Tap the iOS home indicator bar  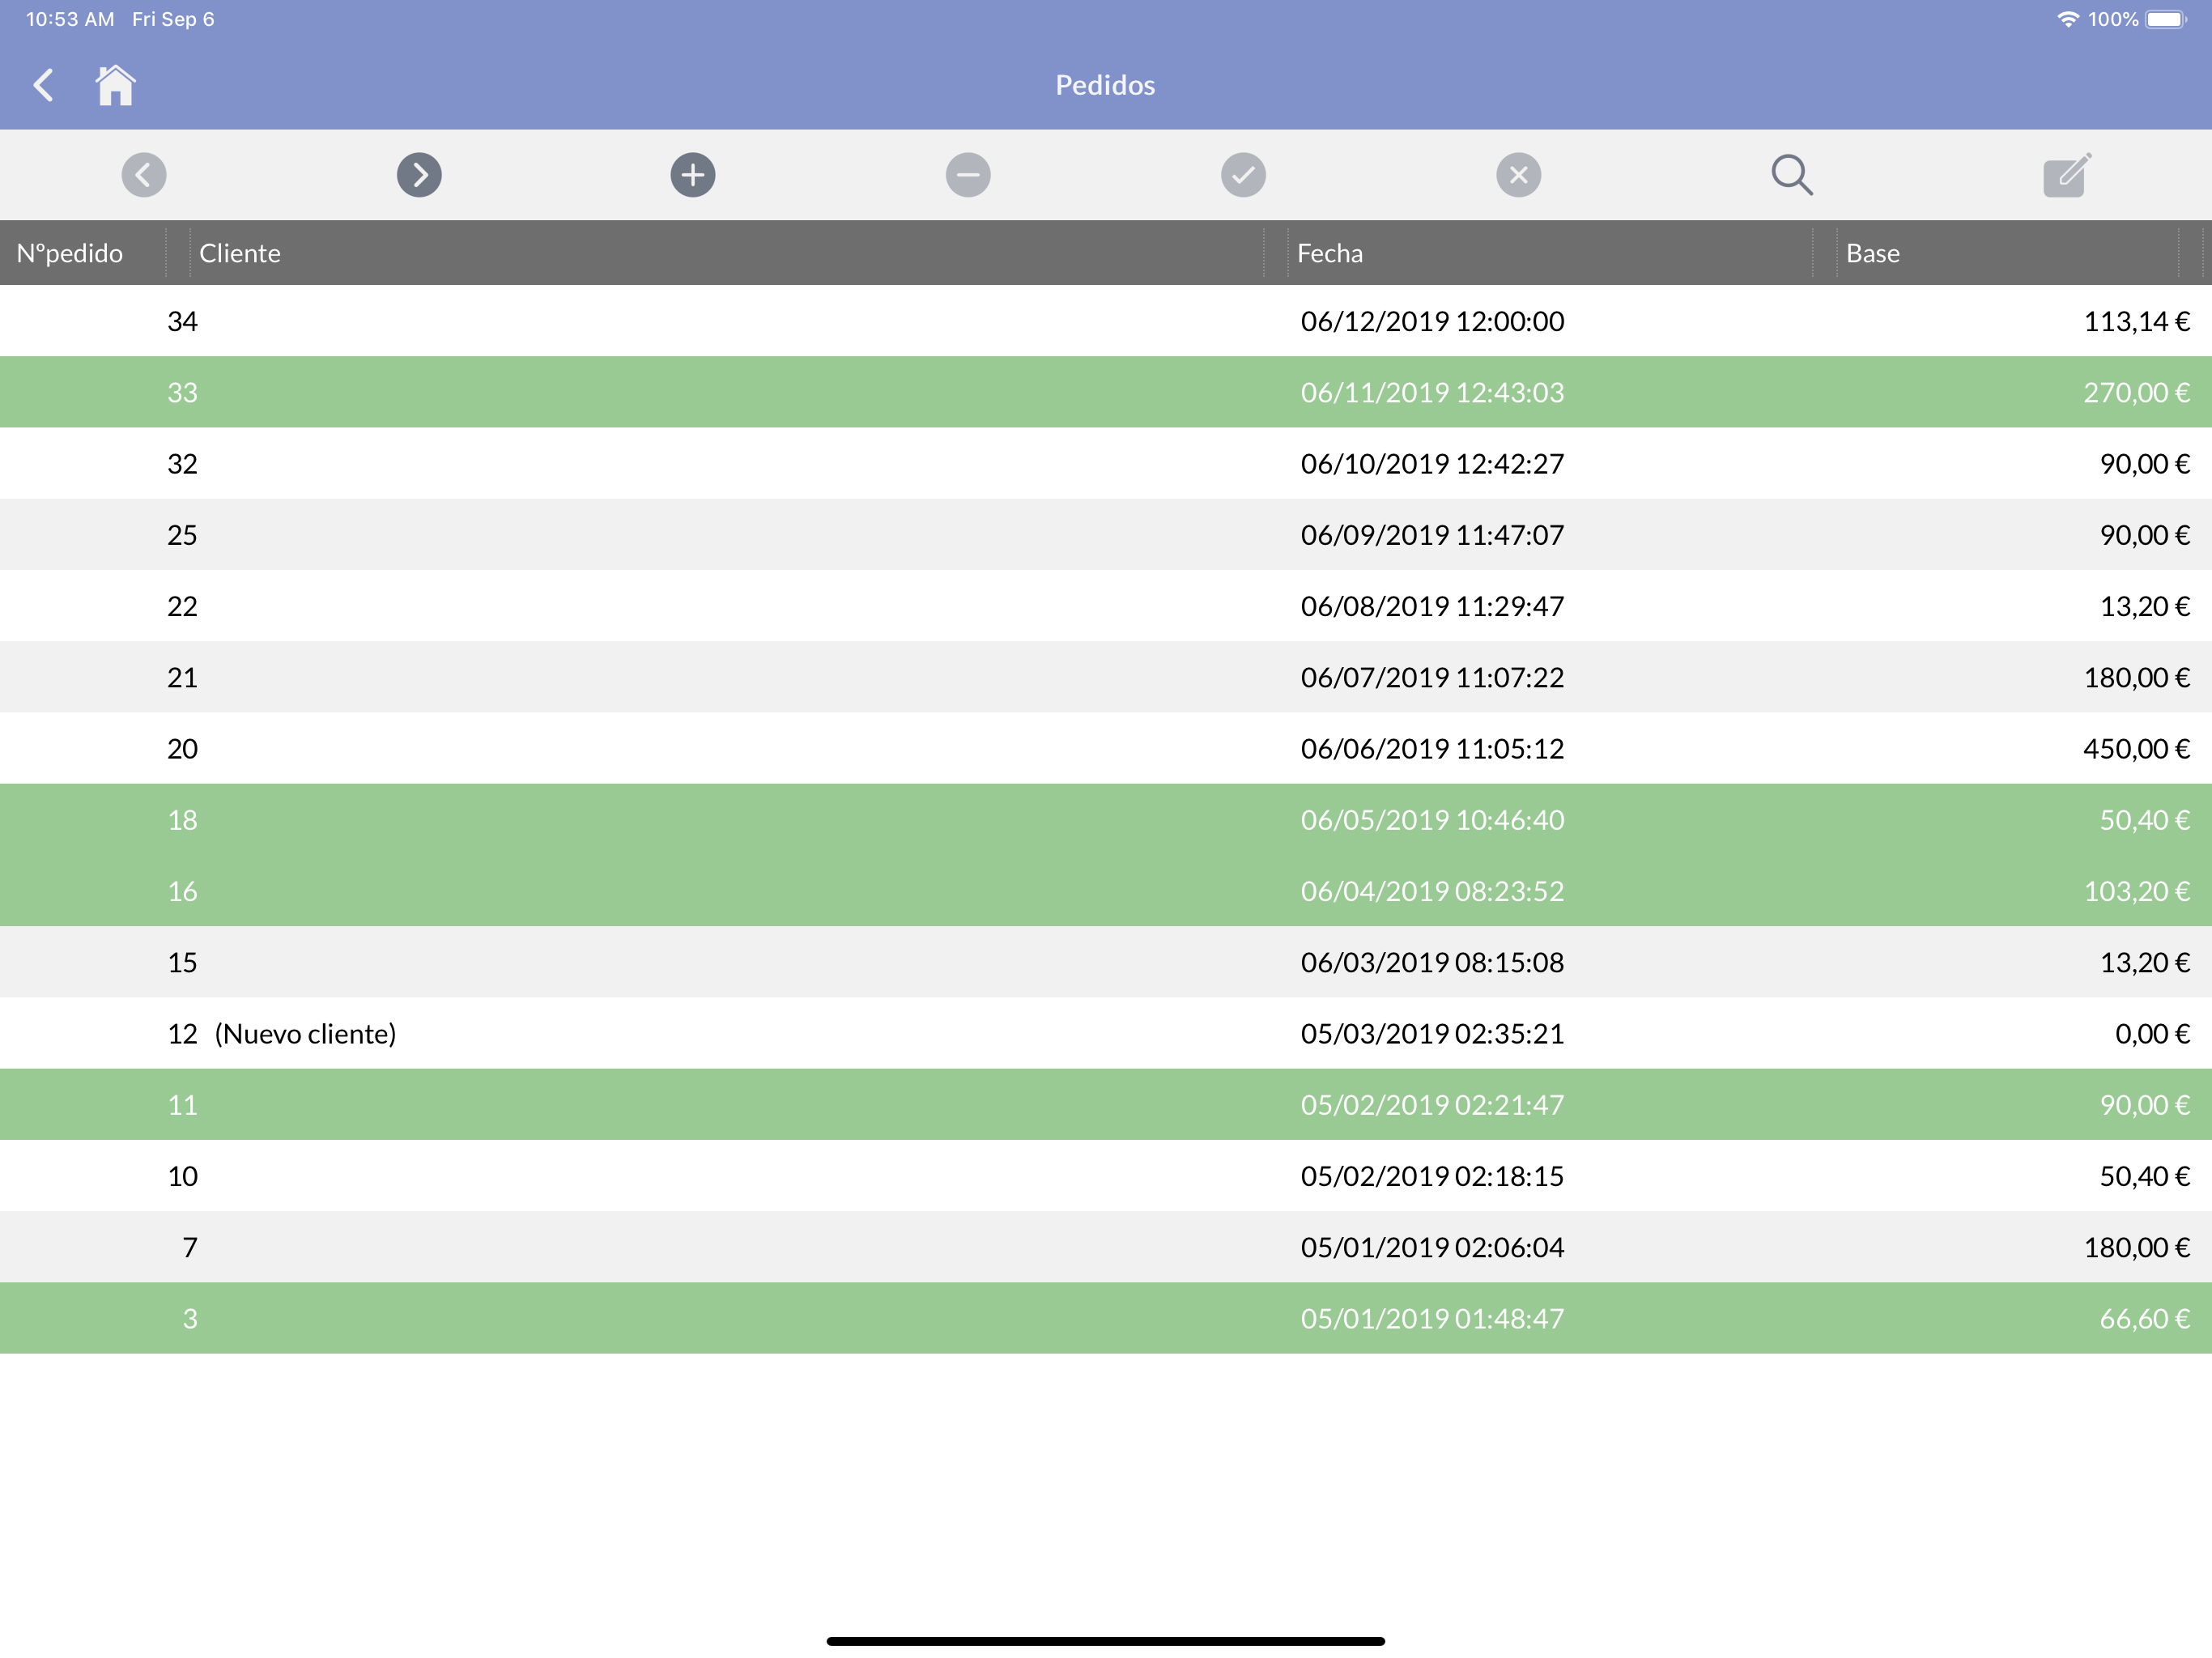click(1106, 1641)
